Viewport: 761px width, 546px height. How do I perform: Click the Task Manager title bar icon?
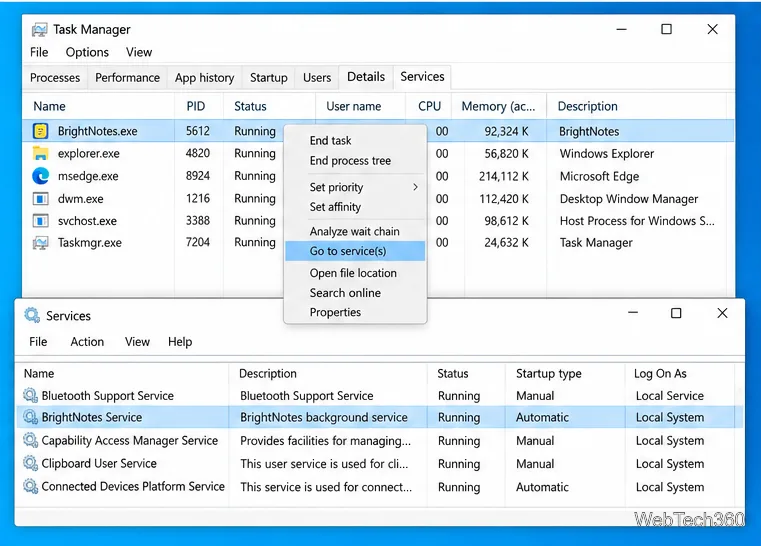coord(39,30)
